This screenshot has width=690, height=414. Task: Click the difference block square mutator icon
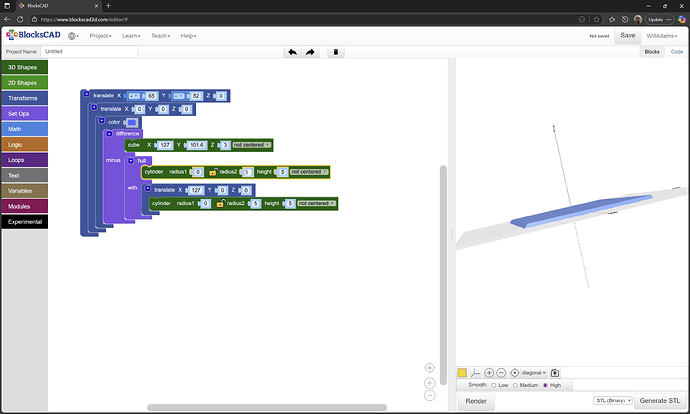pos(109,133)
